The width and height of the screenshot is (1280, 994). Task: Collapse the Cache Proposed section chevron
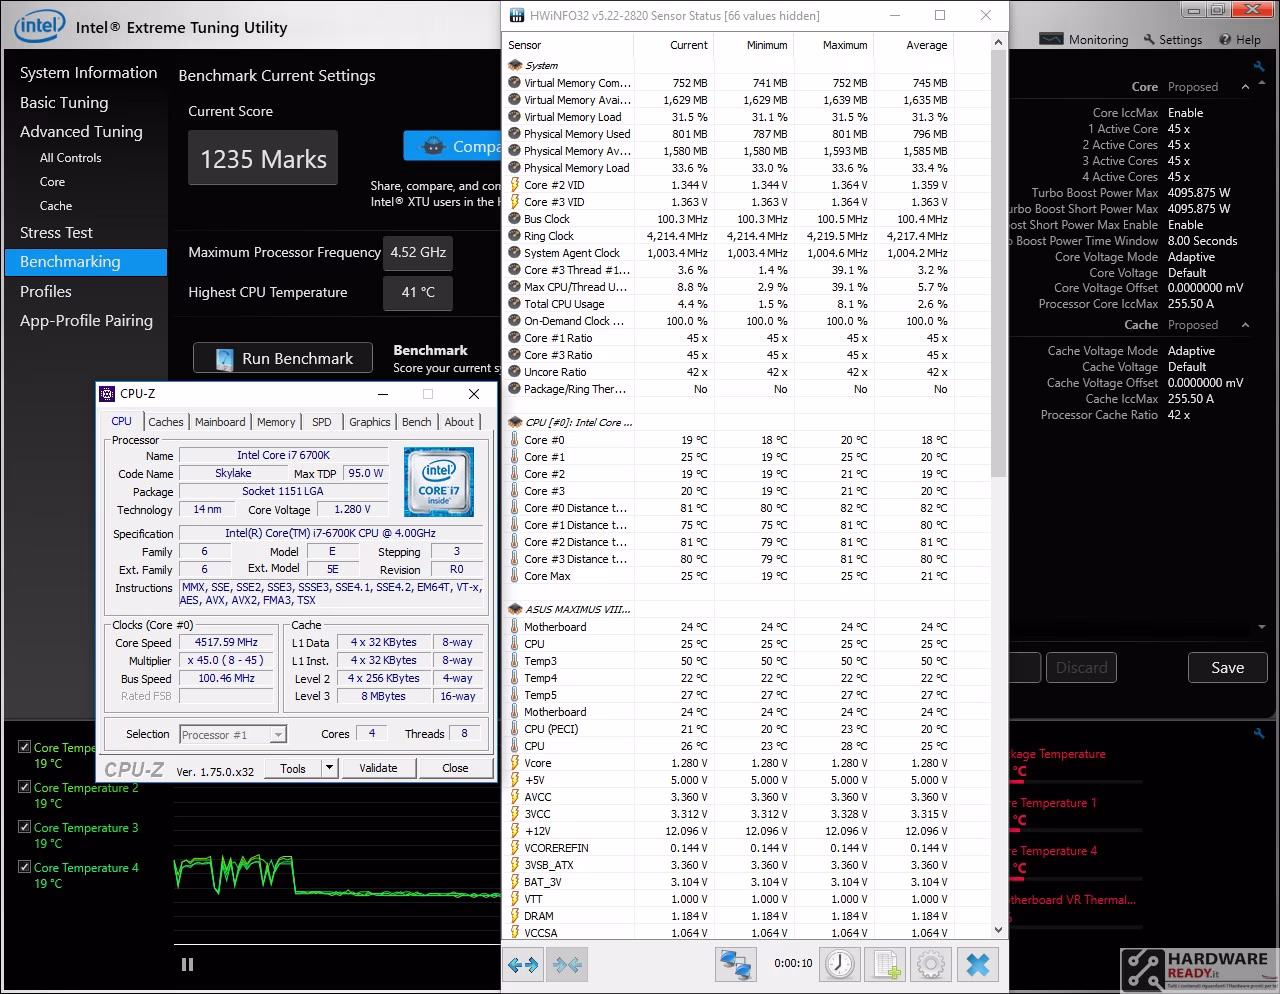tap(1245, 325)
